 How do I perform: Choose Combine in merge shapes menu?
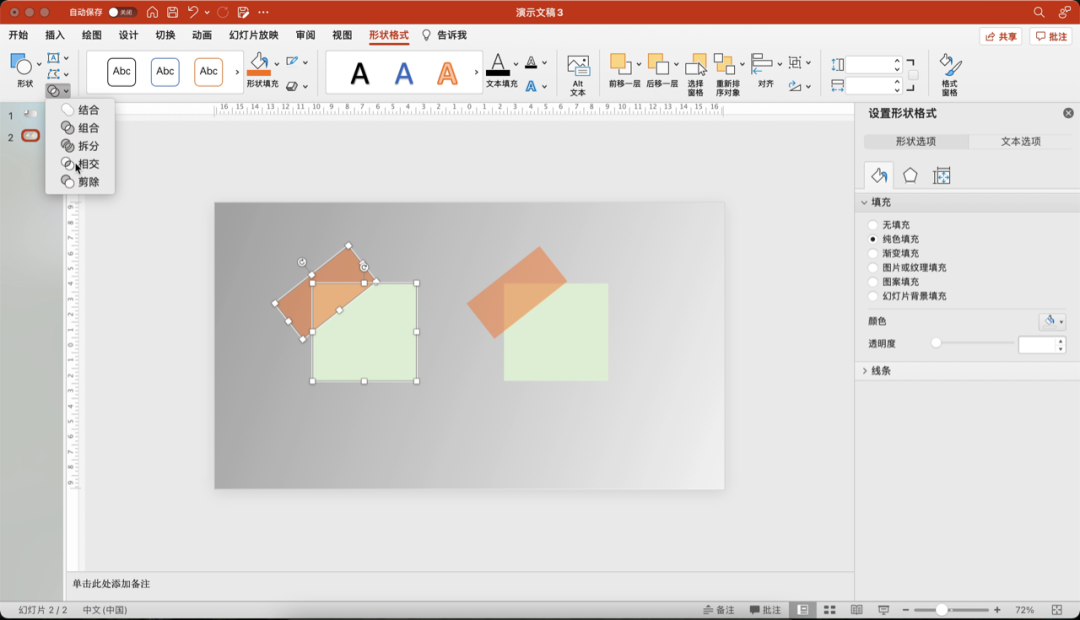(x=80, y=127)
